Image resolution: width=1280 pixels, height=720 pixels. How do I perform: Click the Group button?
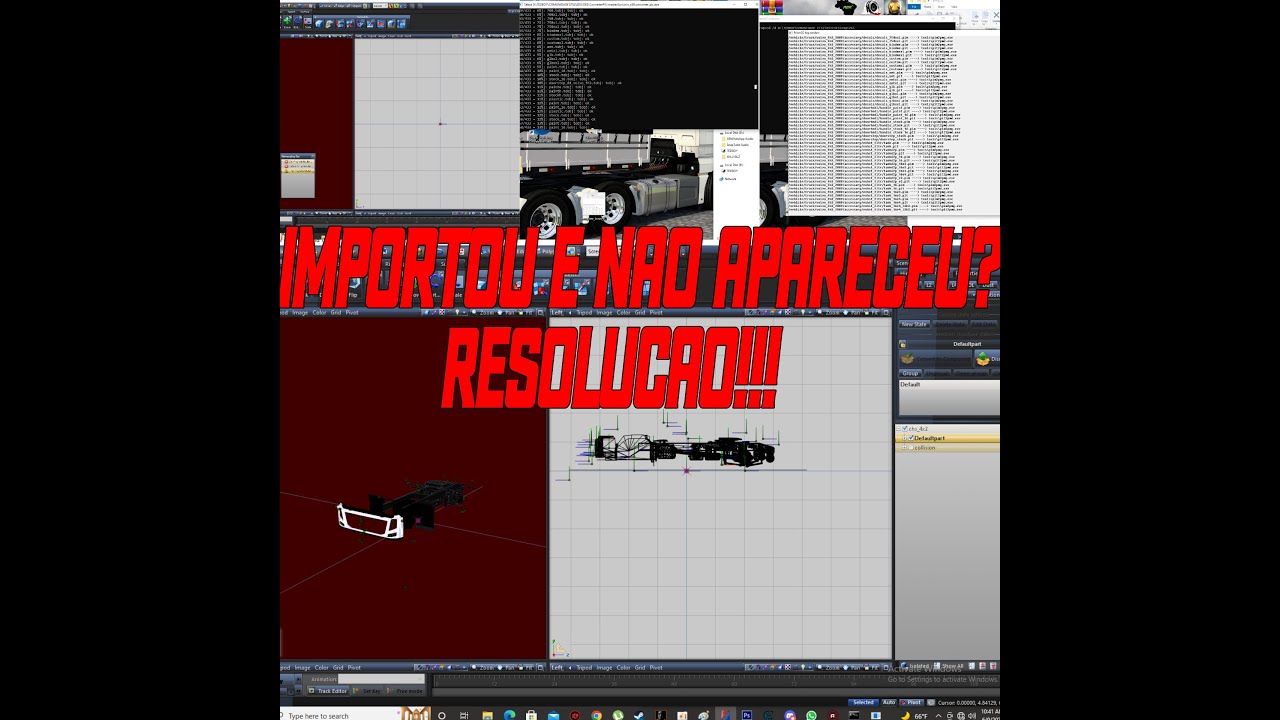tap(910, 373)
